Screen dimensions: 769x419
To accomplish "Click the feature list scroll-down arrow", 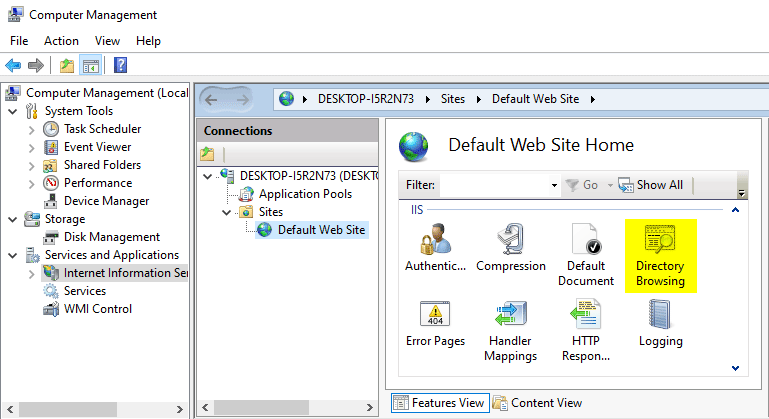I will pos(735,368).
